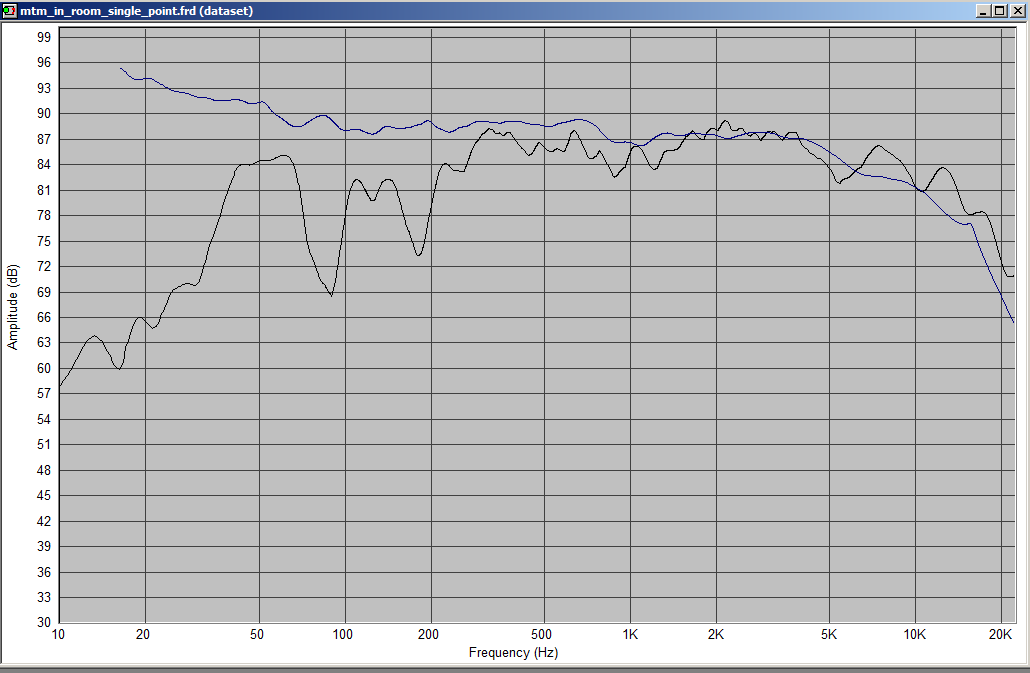The width and height of the screenshot is (1030, 673).
Task: Click the 48 amplitude axis value
Action: 44,470
